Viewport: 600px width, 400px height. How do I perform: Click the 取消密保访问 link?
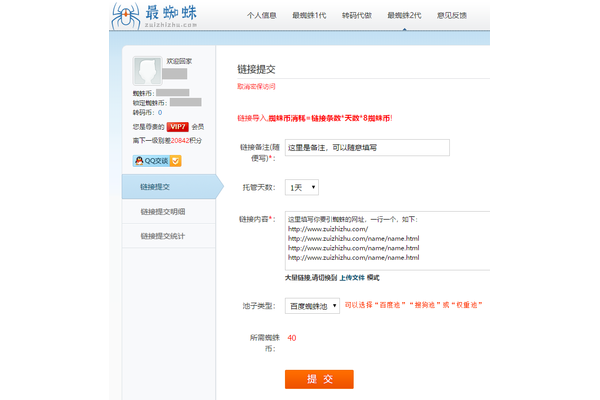pyautogui.click(x=256, y=87)
